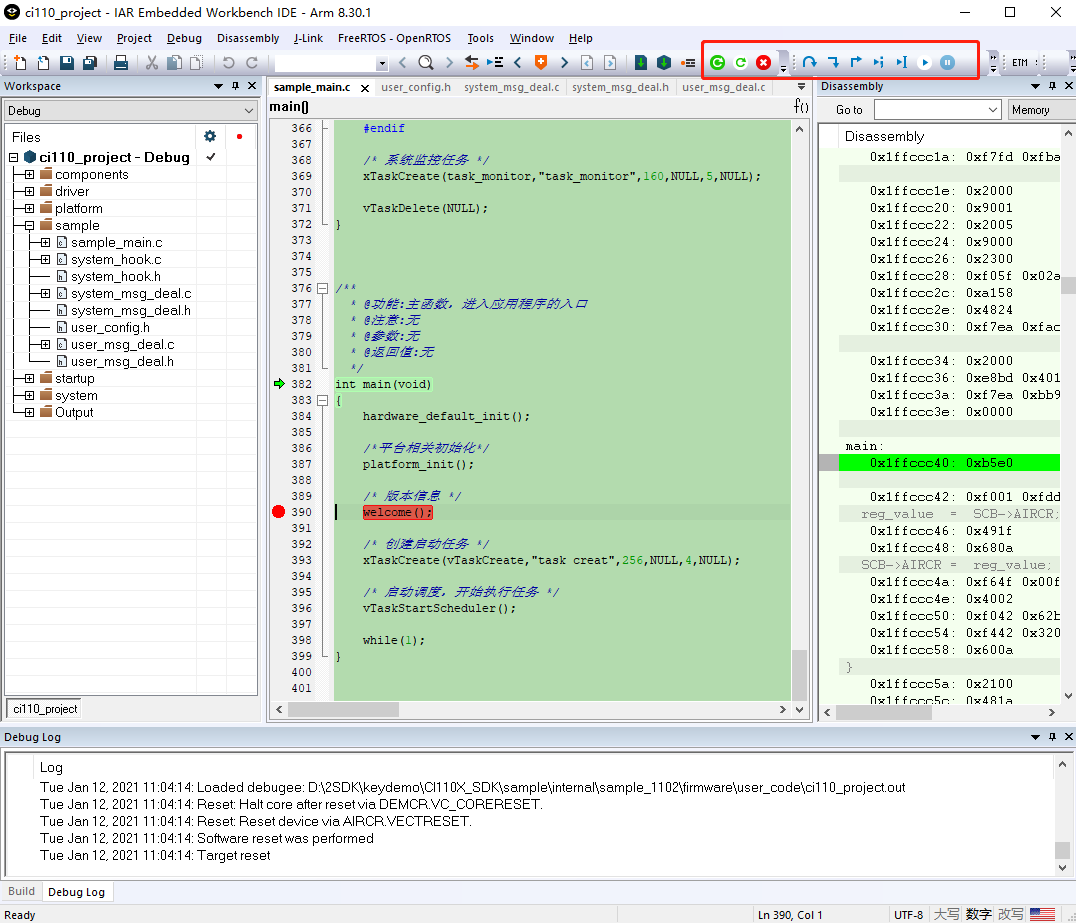Click the toolbar Toggle Breakpoint icon
The width and height of the screenshot is (1076, 923).
[x=688, y=63]
